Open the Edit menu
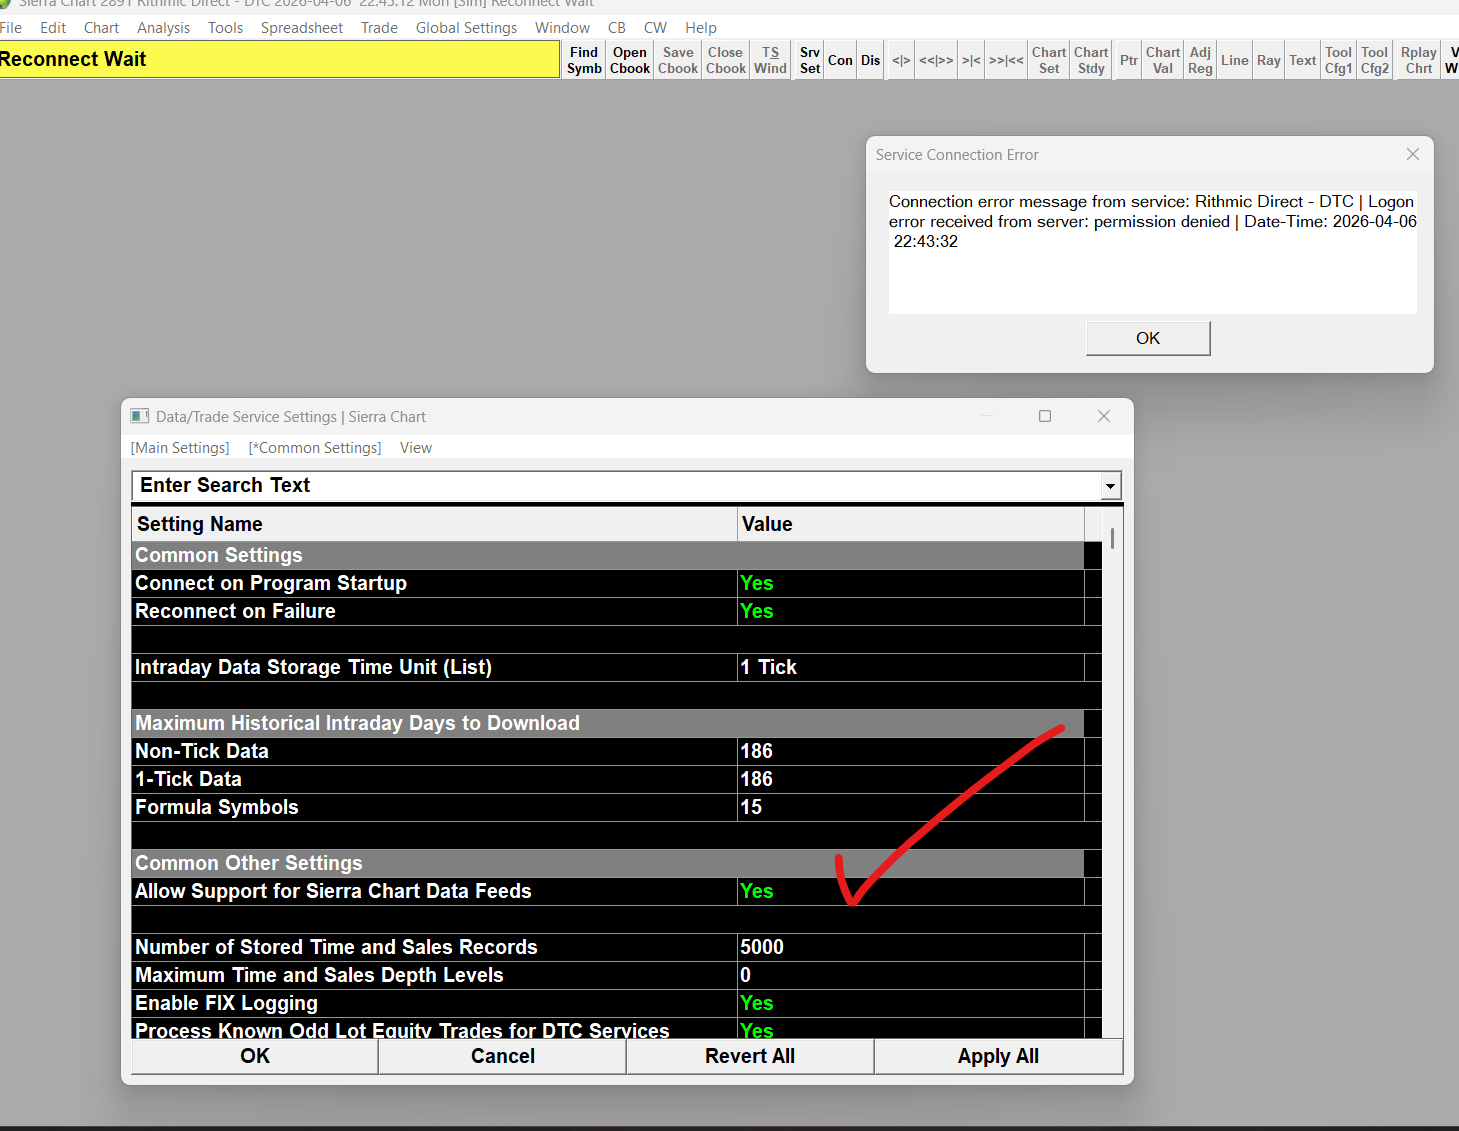Viewport: 1459px width, 1131px height. (53, 28)
